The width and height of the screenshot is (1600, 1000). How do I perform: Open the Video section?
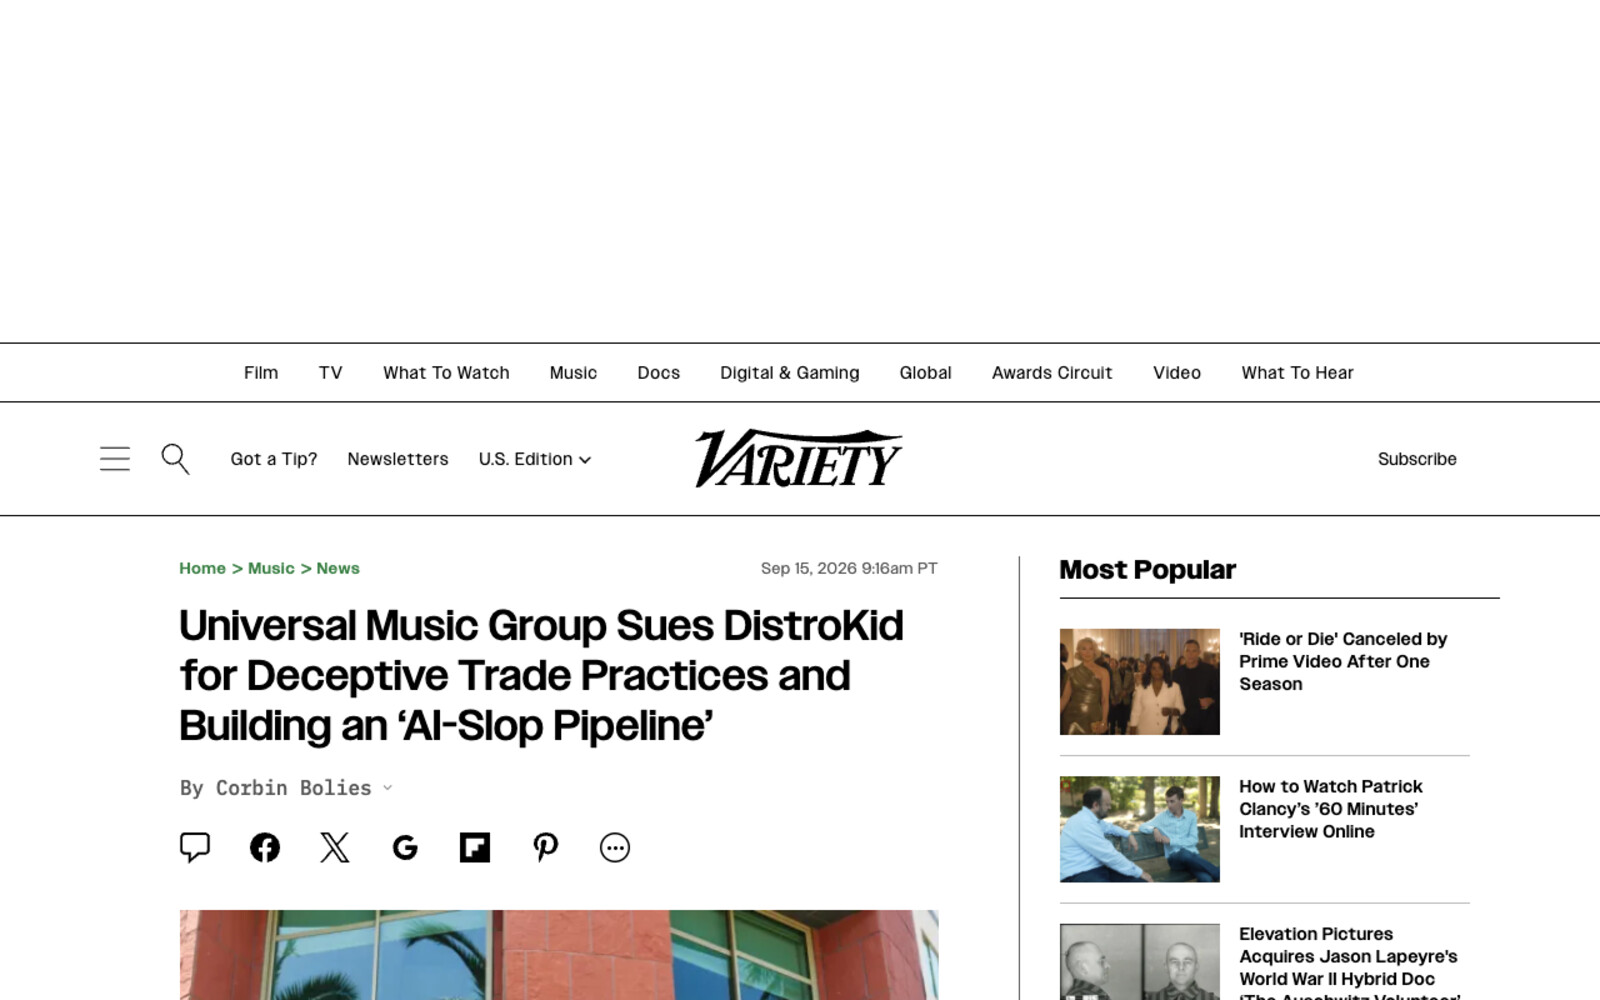point(1177,373)
